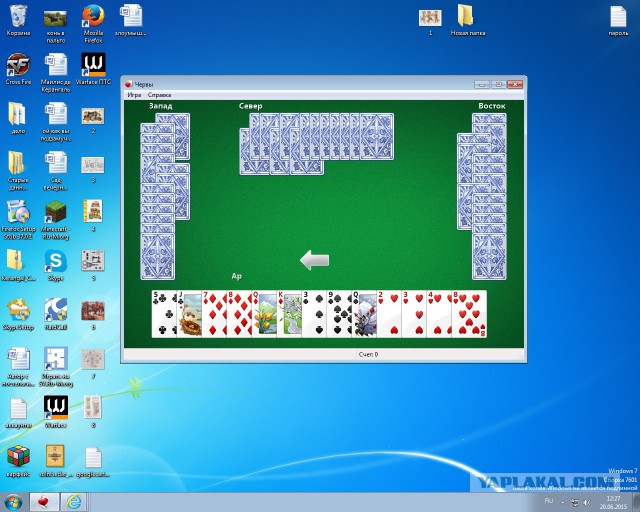The width and height of the screenshot is (640, 512).
Task: Select the Старые folder icon
Action: (x=18, y=171)
